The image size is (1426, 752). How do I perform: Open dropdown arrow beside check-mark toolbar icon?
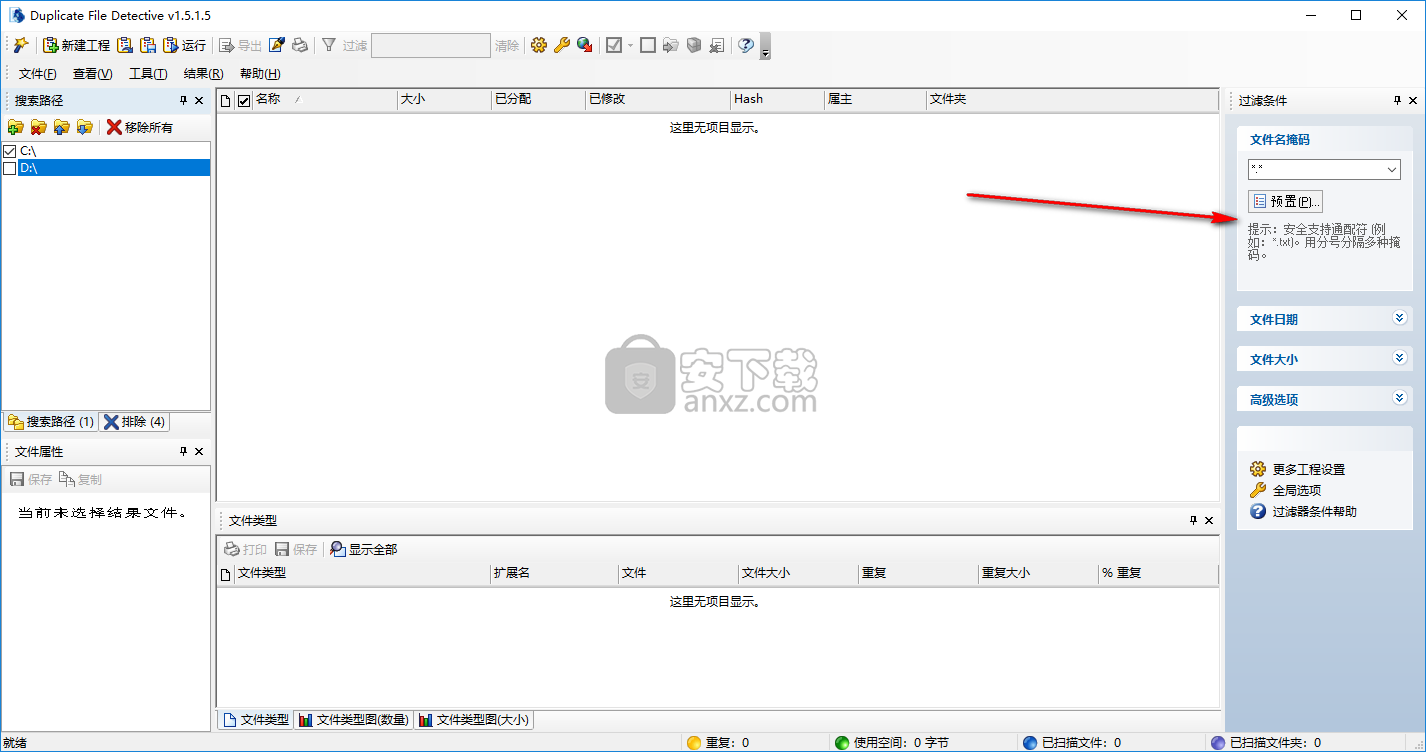click(x=630, y=45)
